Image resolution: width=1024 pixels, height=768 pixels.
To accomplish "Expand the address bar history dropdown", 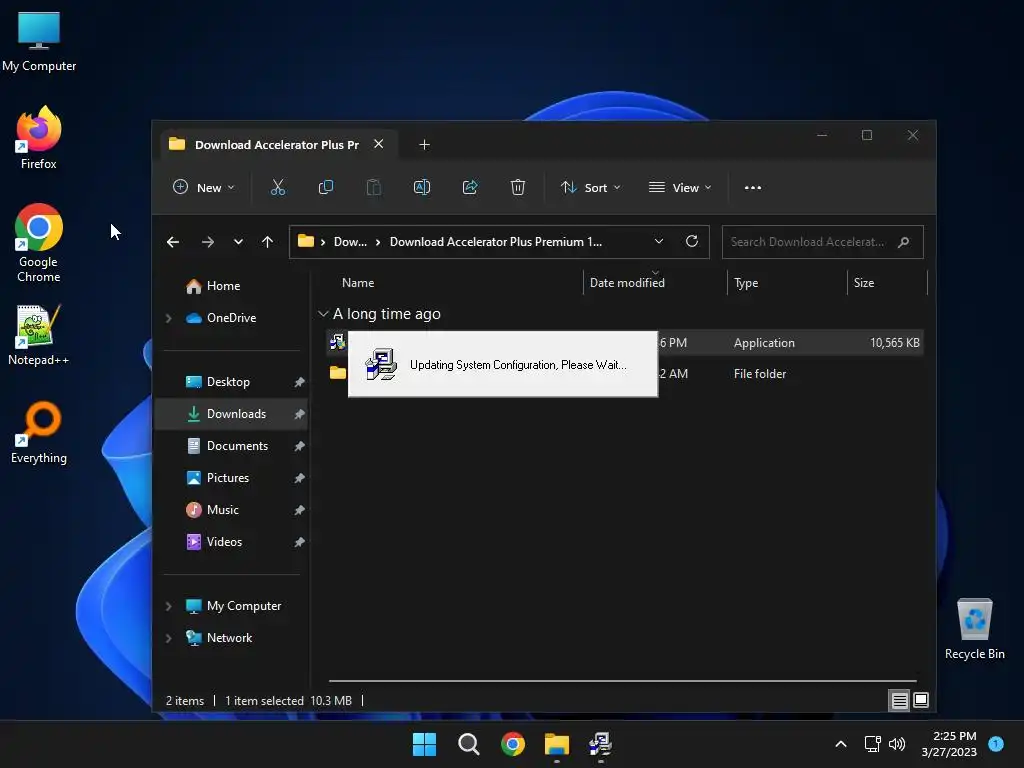I will 659,242.
